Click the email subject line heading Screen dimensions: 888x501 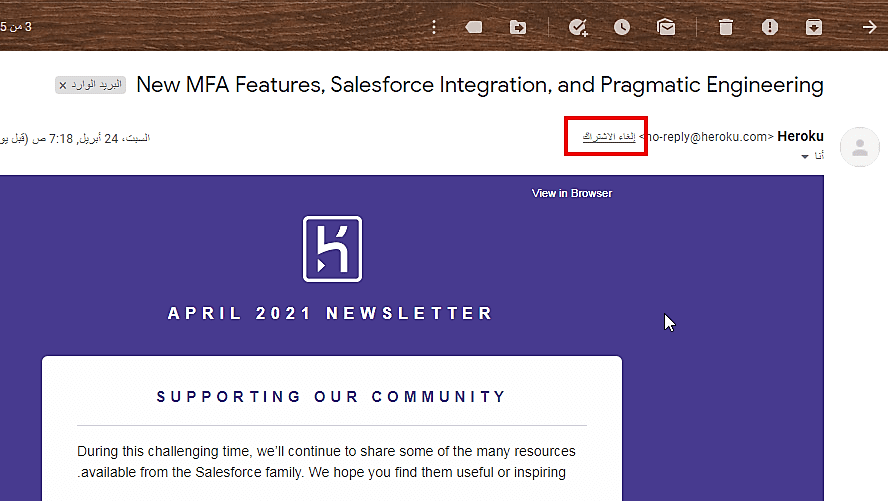pos(479,85)
